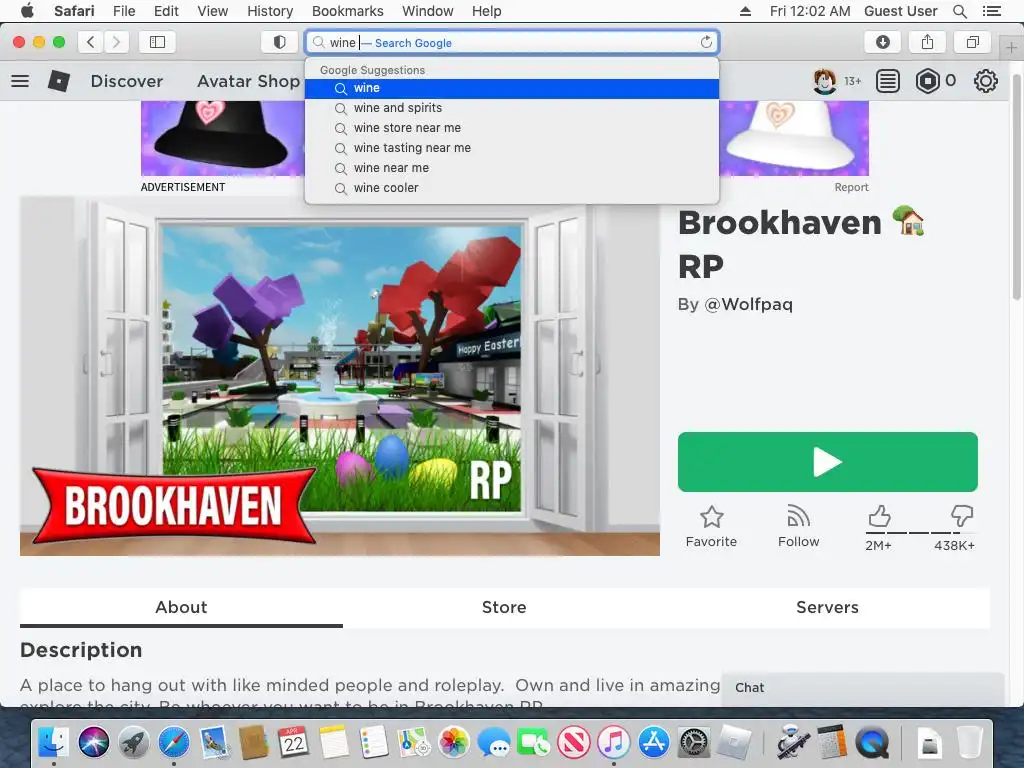Expand the Chat panel

(862, 688)
